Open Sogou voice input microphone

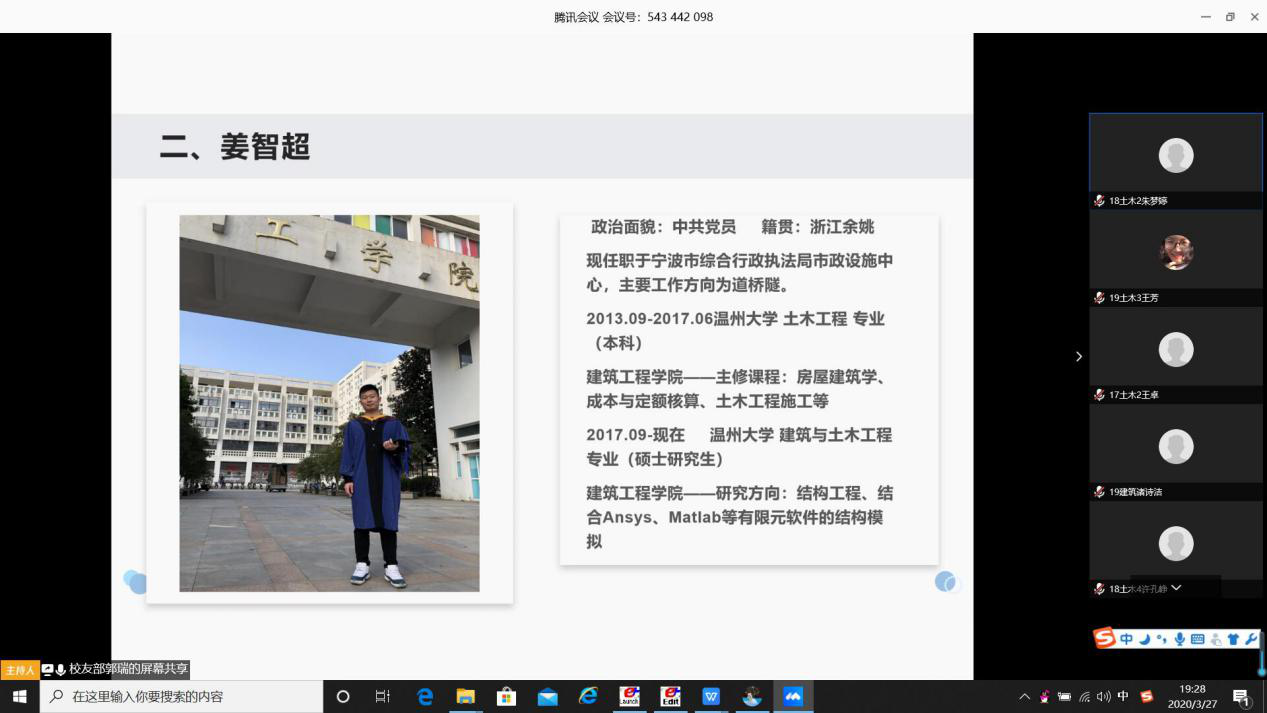pos(1180,639)
